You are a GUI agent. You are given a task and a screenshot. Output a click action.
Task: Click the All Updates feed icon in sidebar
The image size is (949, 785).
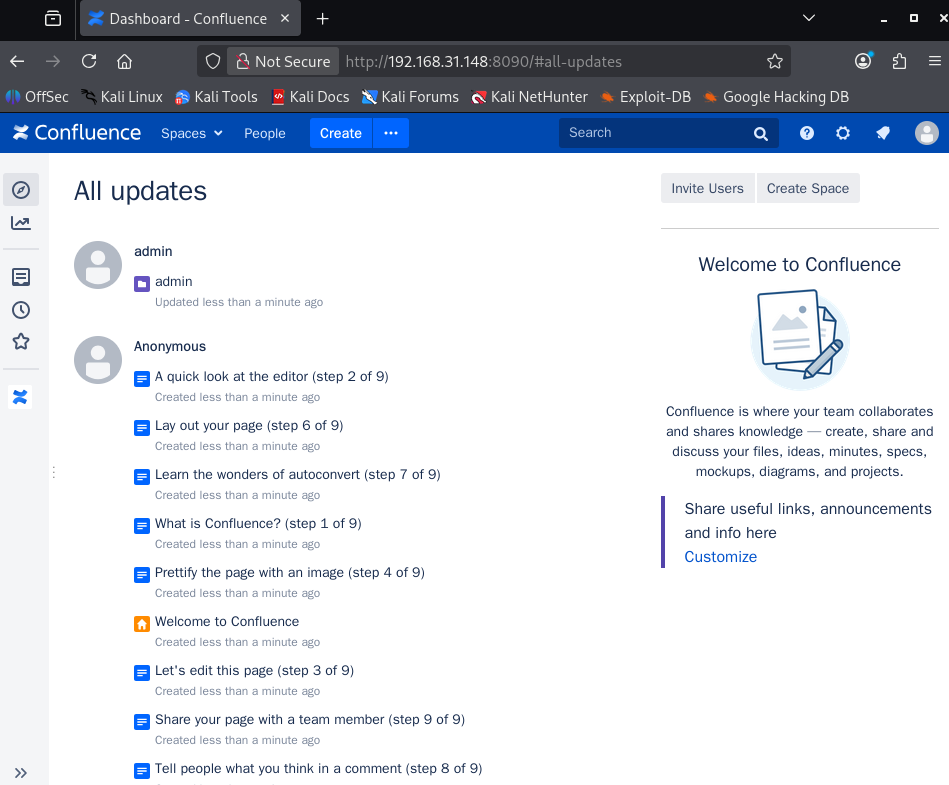[x=20, y=277]
